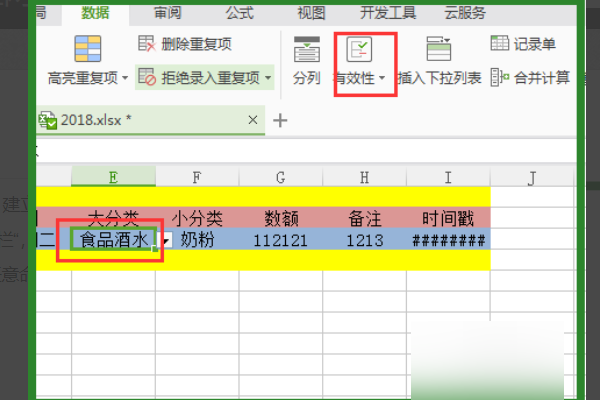The width and height of the screenshot is (600, 400).
Task: Switch to the 视图 tab
Action: pos(311,13)
